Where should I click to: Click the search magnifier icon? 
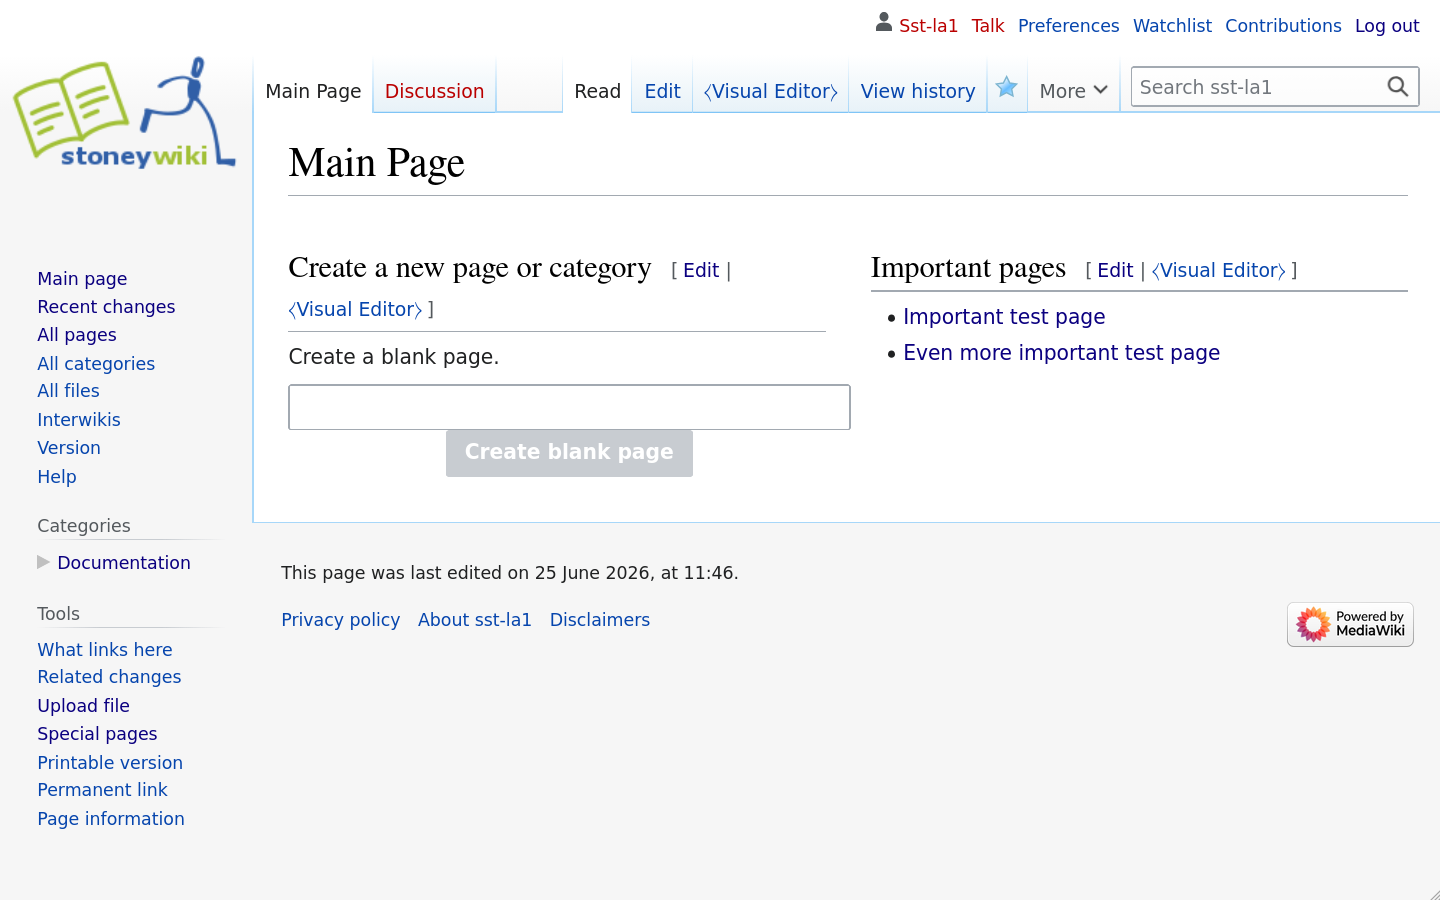[1398, 87]
